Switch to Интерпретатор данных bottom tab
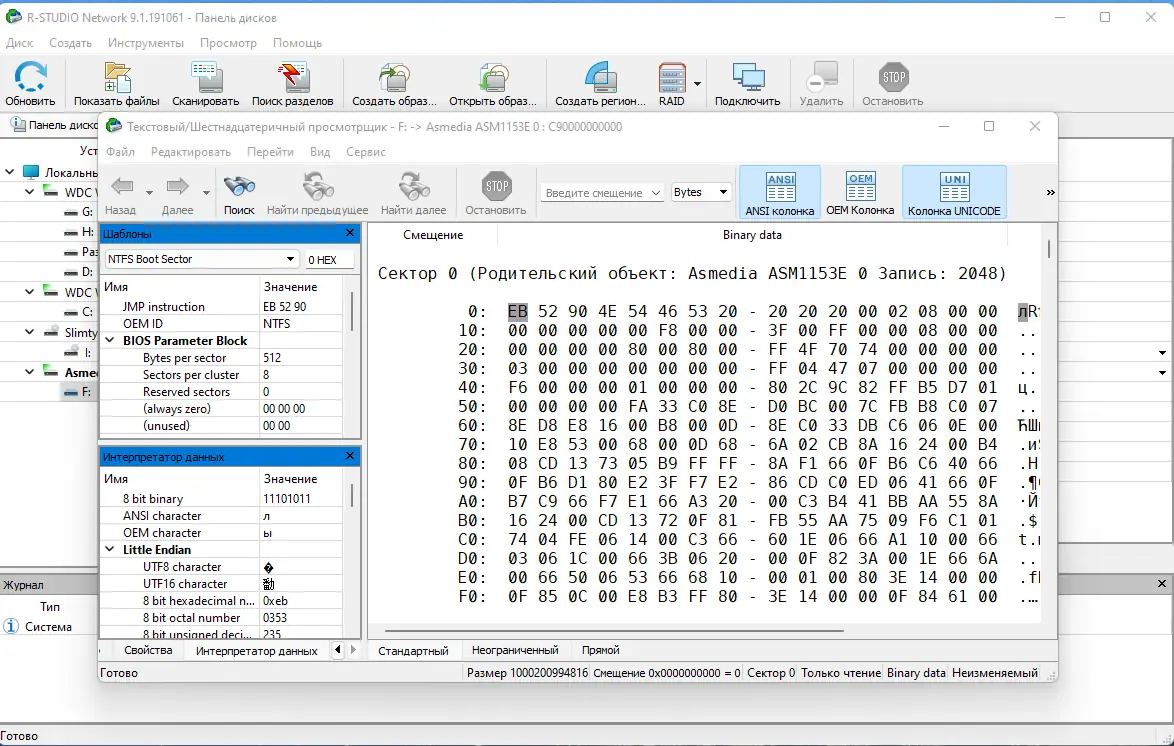The height and width of the screenshot is (746, 1174). [x=257, y=650]
